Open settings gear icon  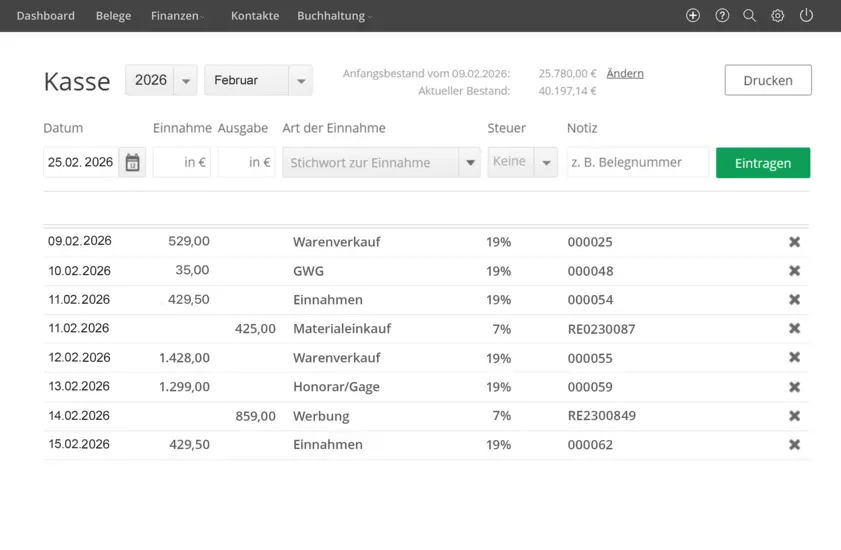point(777,16)
